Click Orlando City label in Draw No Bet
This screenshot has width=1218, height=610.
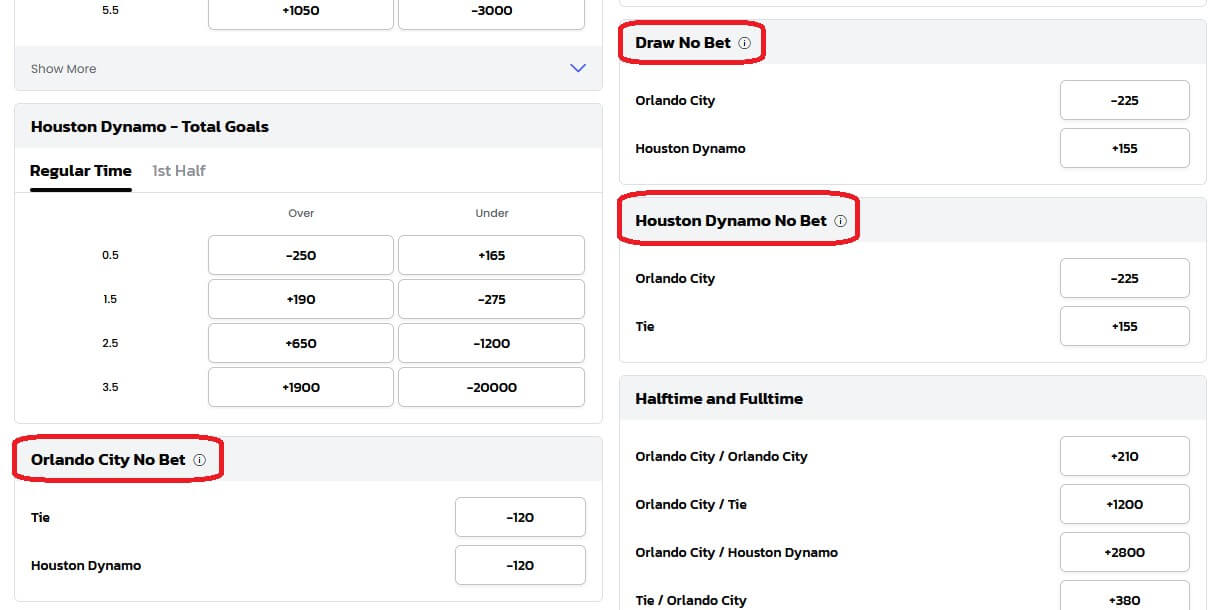(x=675, y=100)
